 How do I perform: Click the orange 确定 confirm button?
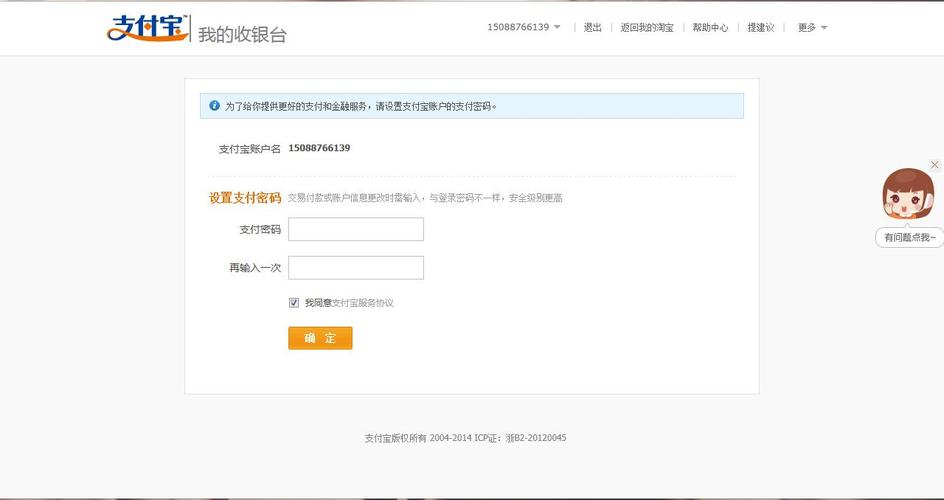coord(320,338)
